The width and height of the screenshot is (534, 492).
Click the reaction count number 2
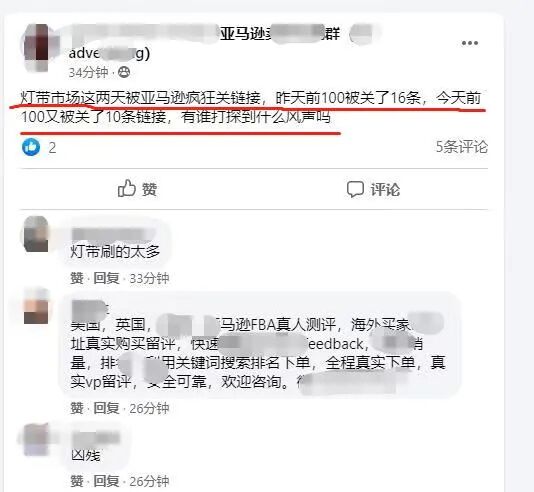click(52, 148)
